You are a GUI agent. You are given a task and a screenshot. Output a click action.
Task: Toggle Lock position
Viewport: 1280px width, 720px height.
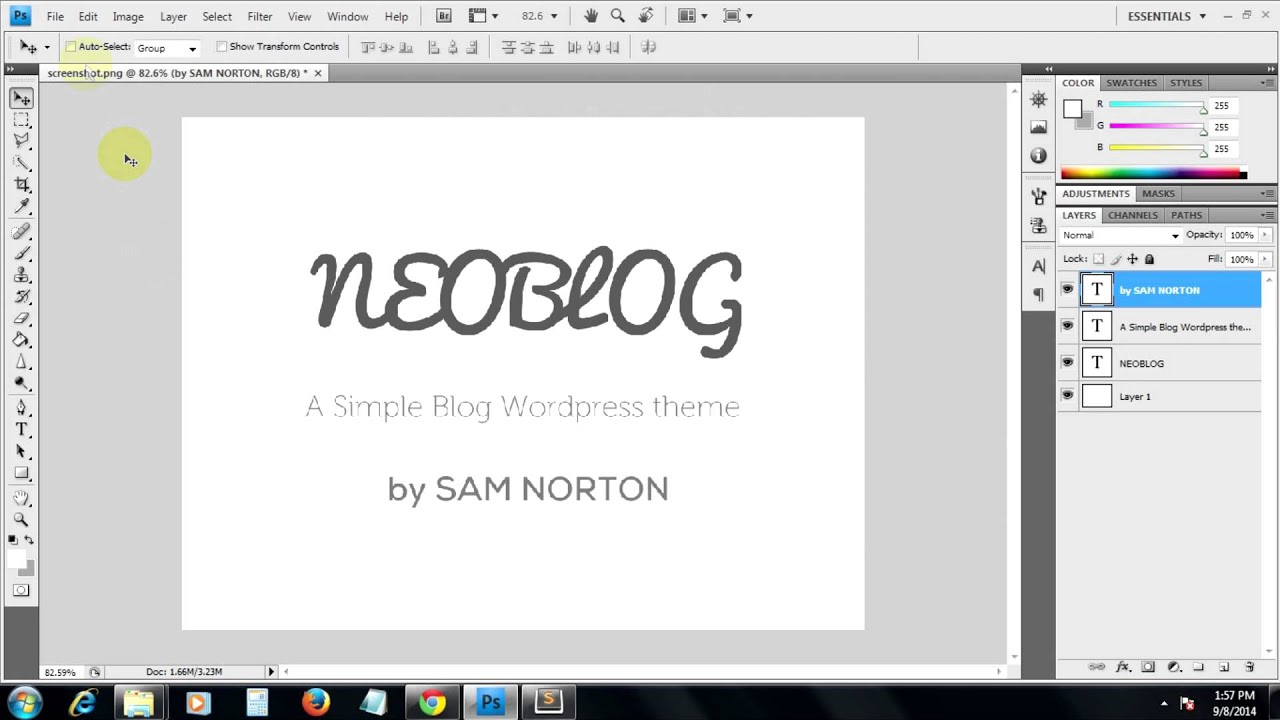(x=1132, y=259)
